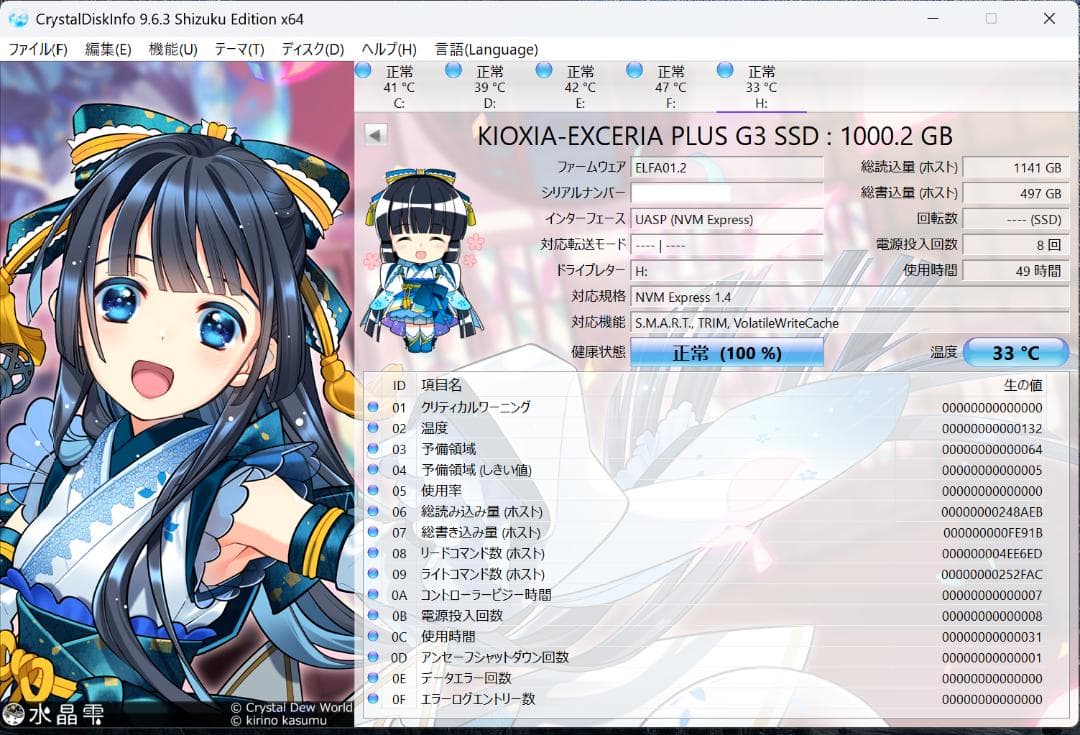Select the 温度 row in the S.M.A.R.T. list

pyautogui.click(x=600, y=428)
